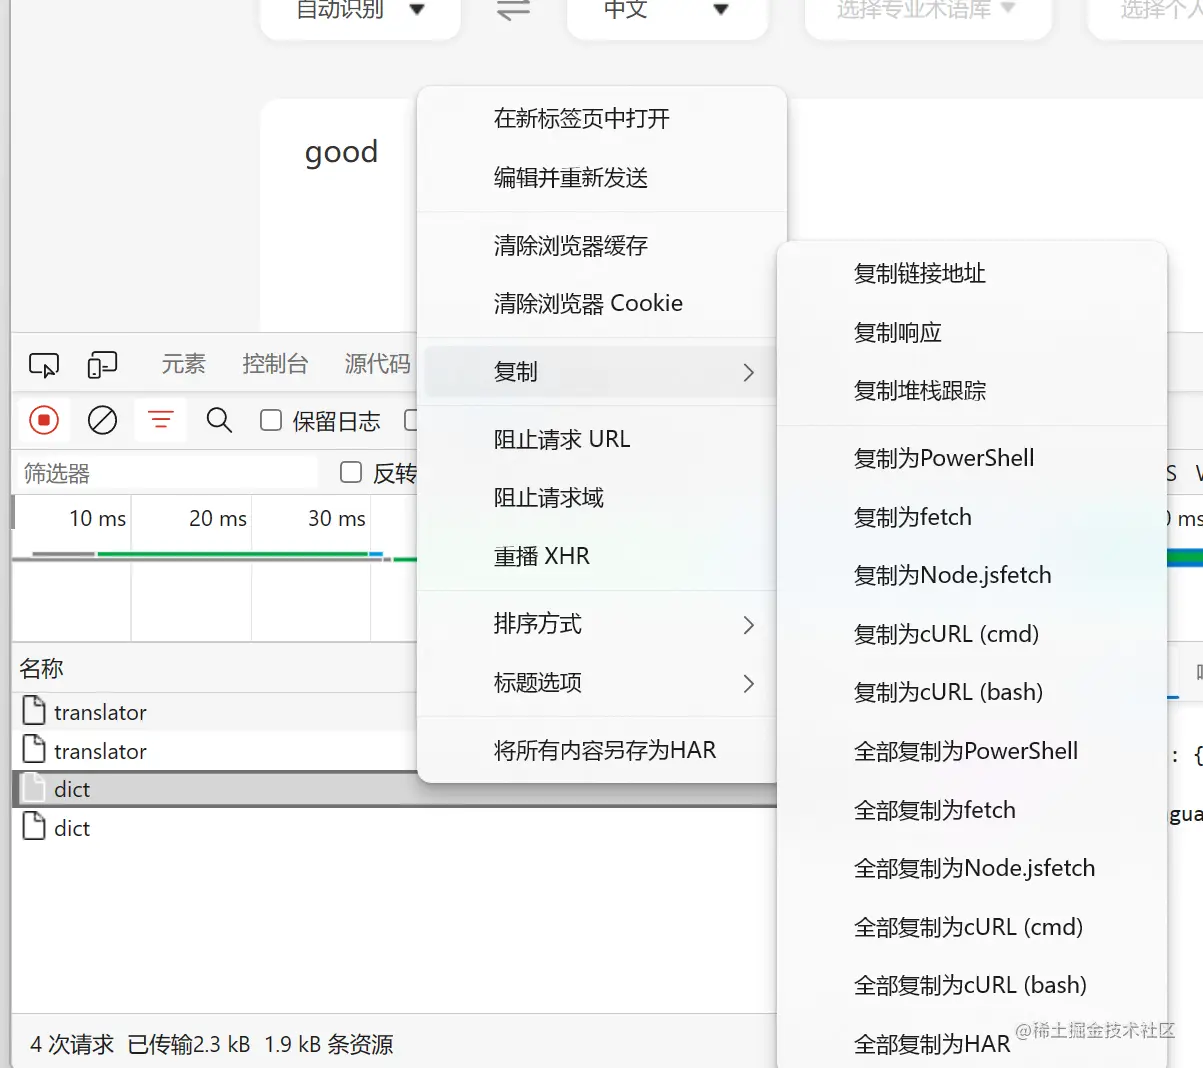This screenshot has height=1068, width=1203.
Task: Open the 中文 target language dropdown
Action: point(667,12)
